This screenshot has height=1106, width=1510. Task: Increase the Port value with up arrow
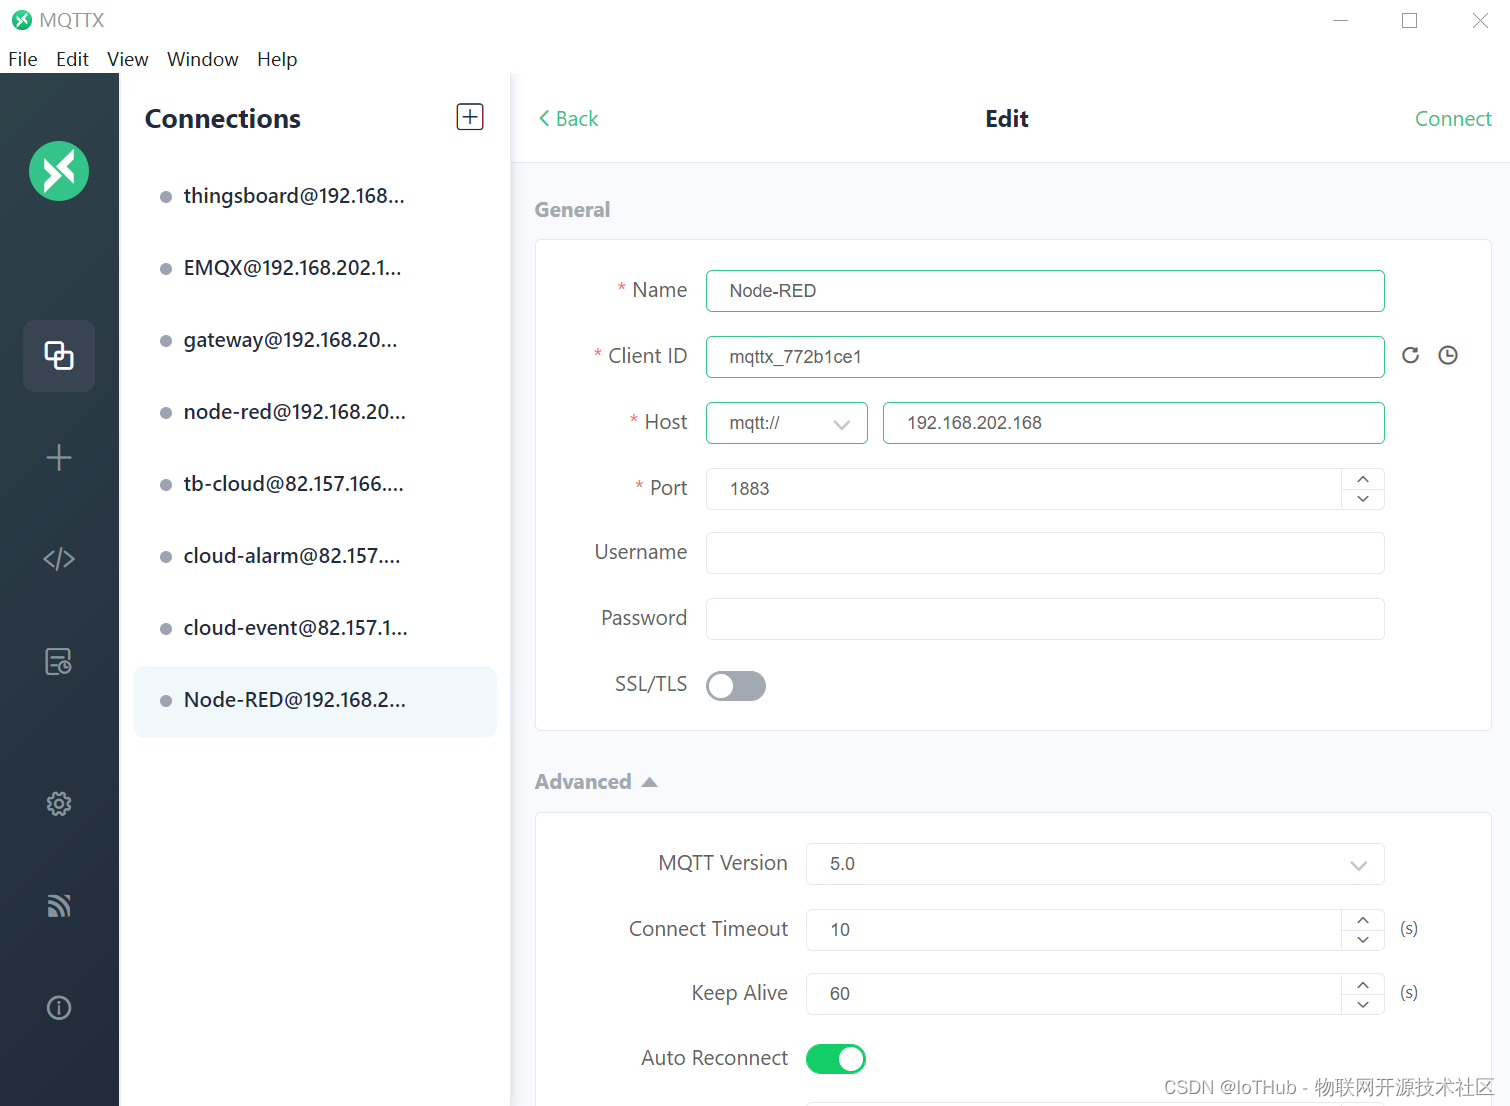tap(1363, 479)
